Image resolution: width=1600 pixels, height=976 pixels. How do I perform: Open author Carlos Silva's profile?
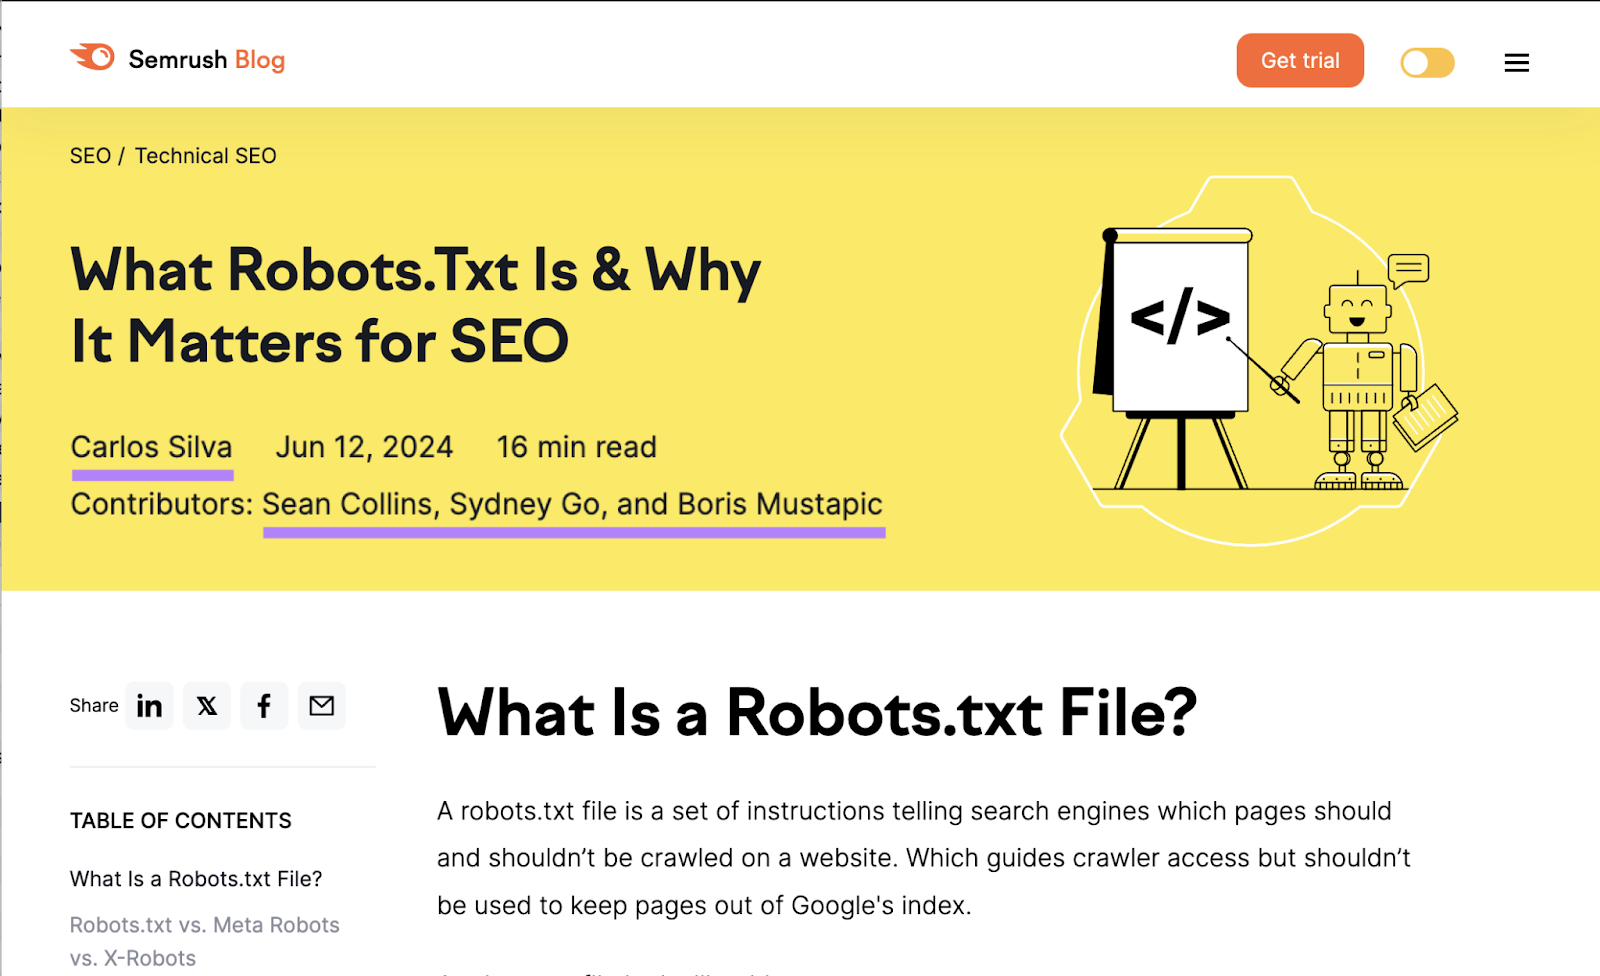pos(151,447)
